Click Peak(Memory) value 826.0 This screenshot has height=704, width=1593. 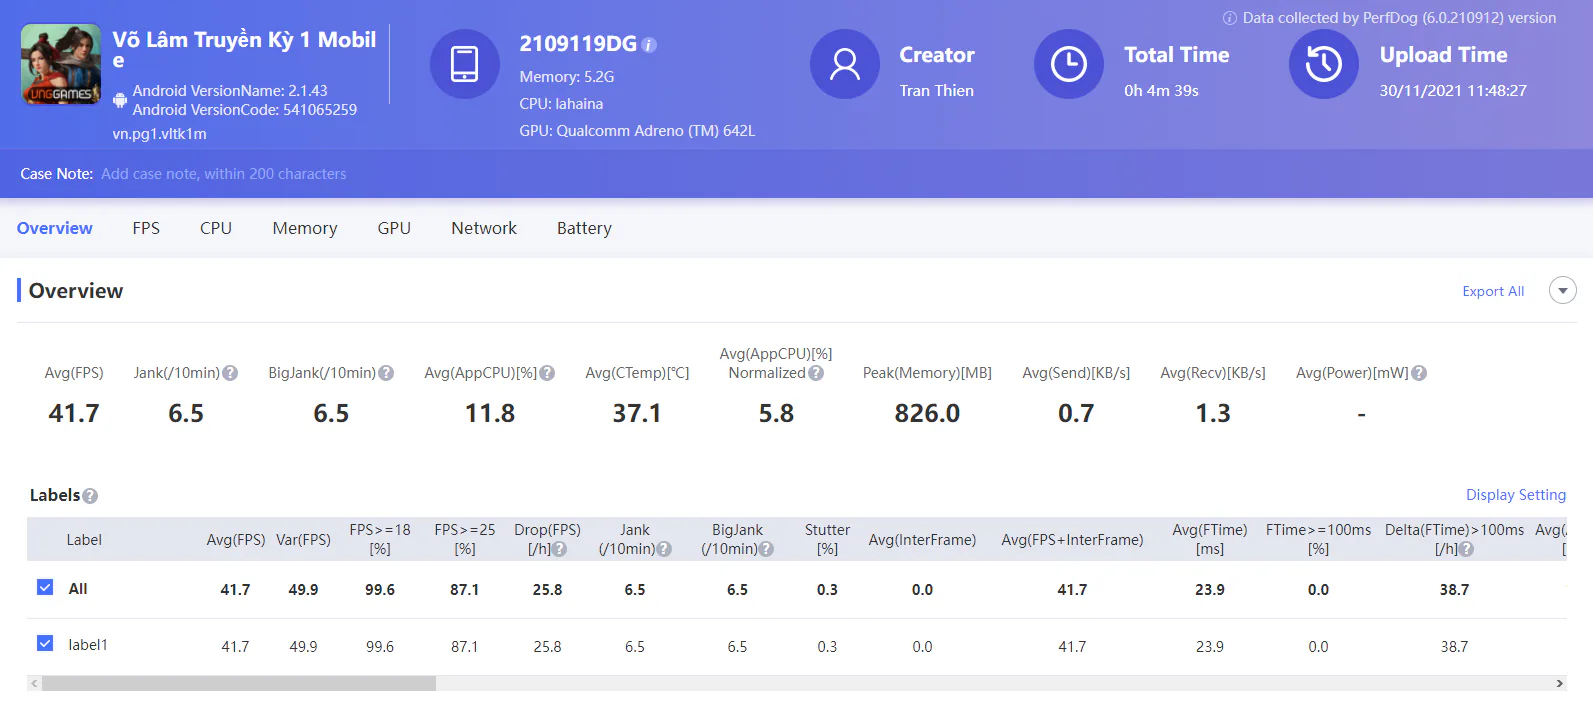pyautogui.click(x=927, y=413)
